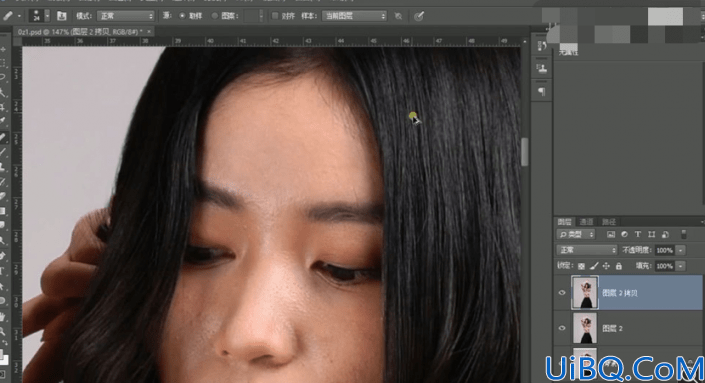
Task: Open the 填充 fill slider arrow
Action: pyautogui.click(x=681, y=266)
